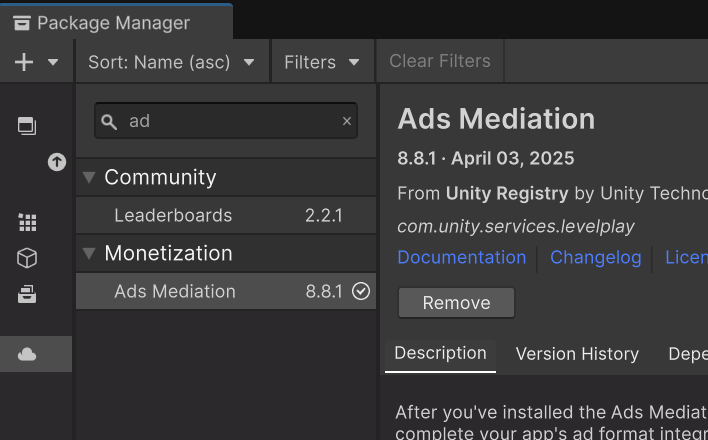708x440 pixels.
Task: Click the Unity Registry source text
Action: (507, 193)
